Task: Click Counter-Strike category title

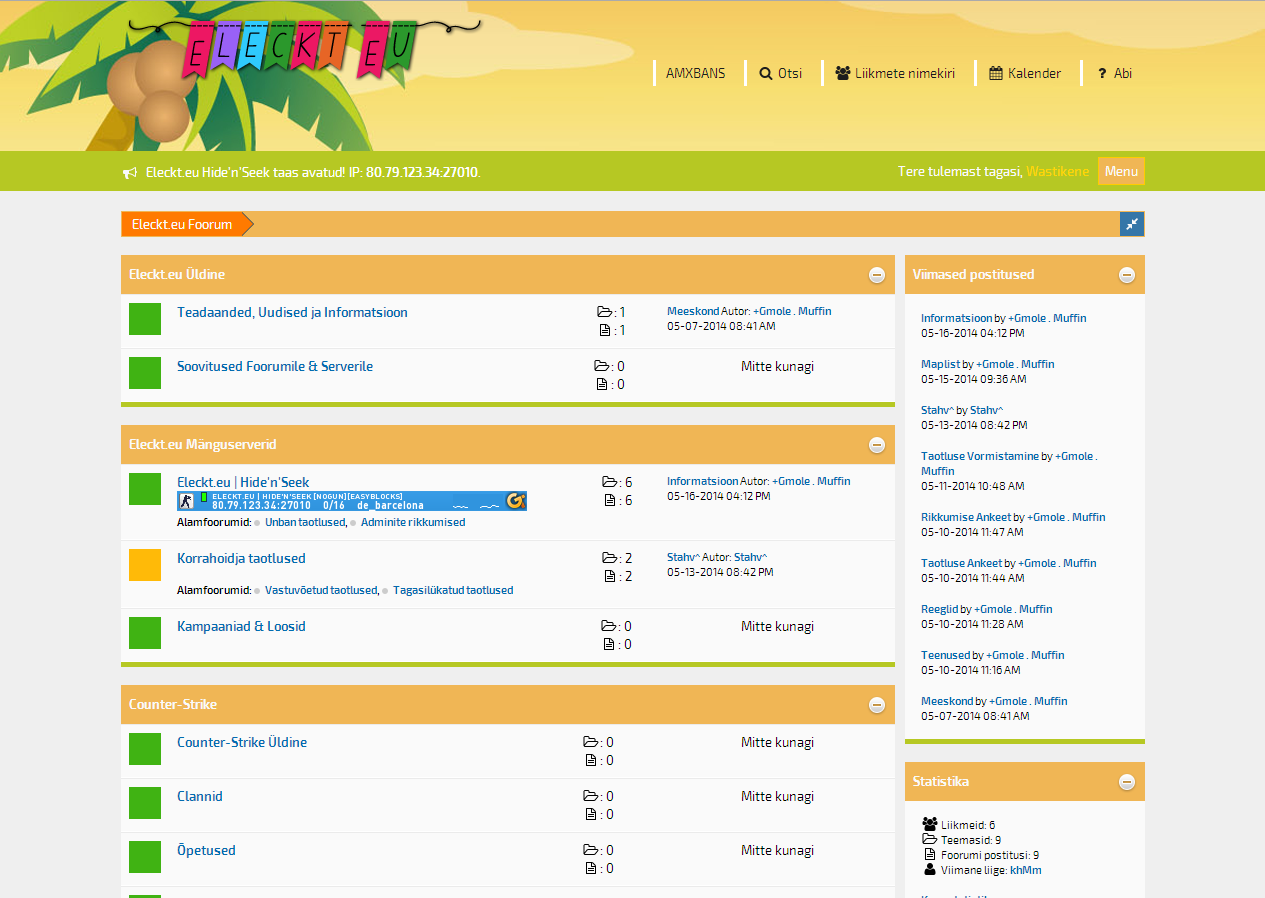Action: coord(173,705)
